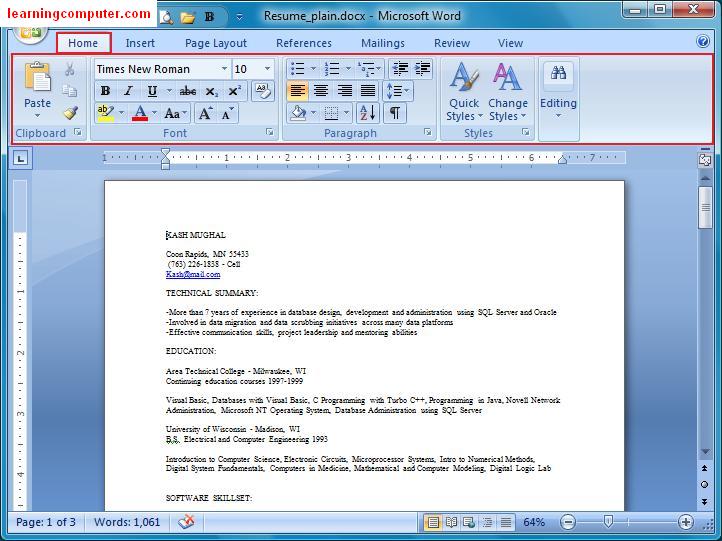The width and height of the screenshot is (722, 541).
Task: Copy selection using the Copy icon
Action: pos(70,91)
